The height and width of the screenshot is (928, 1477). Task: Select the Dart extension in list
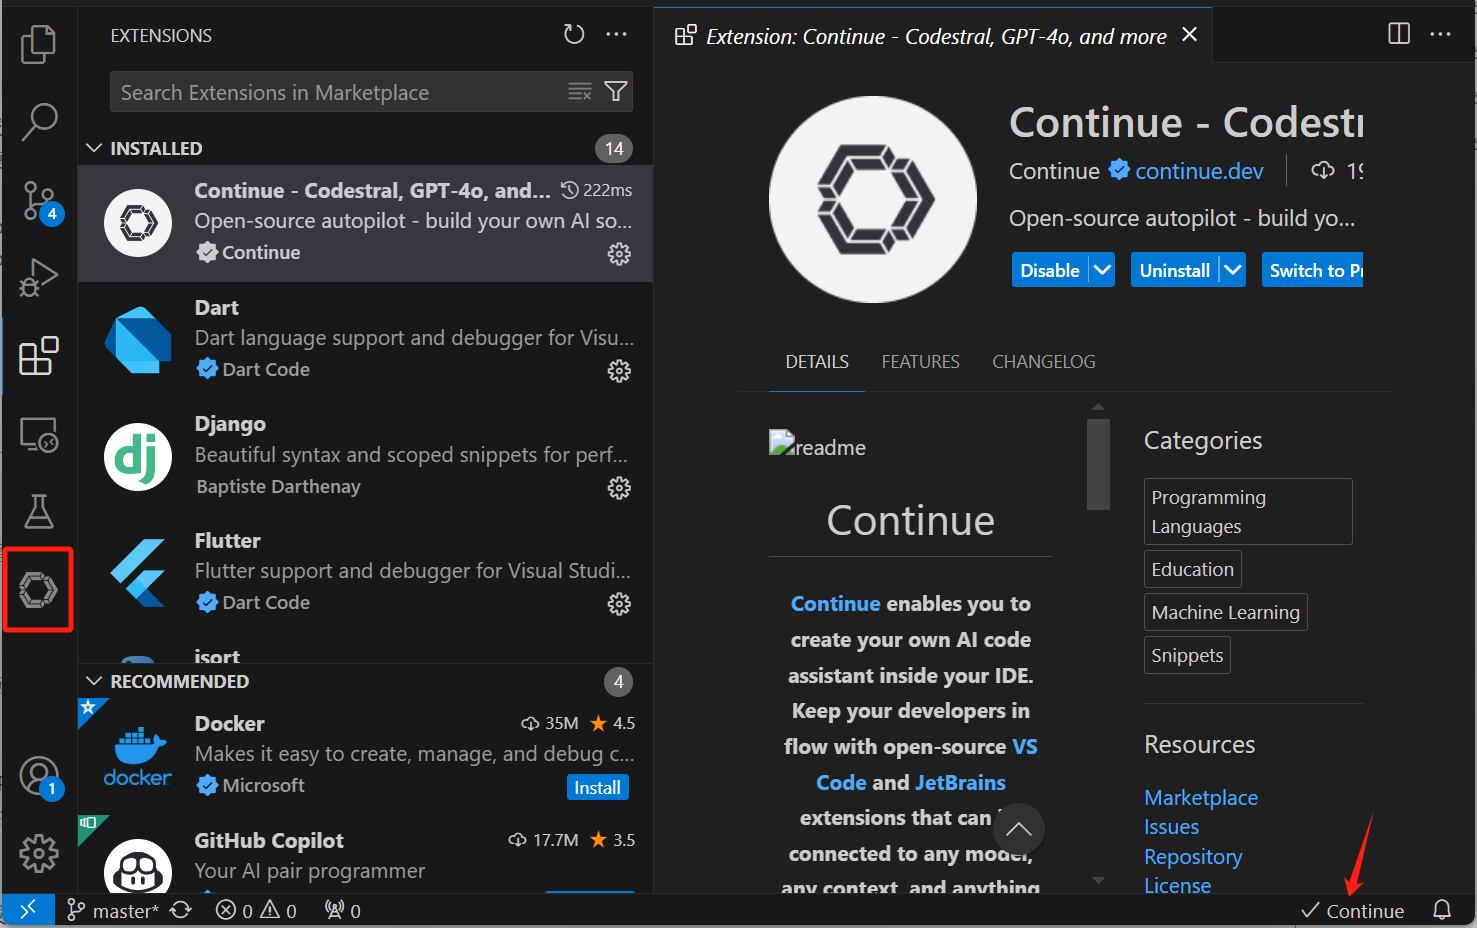[x=365, y=340]
